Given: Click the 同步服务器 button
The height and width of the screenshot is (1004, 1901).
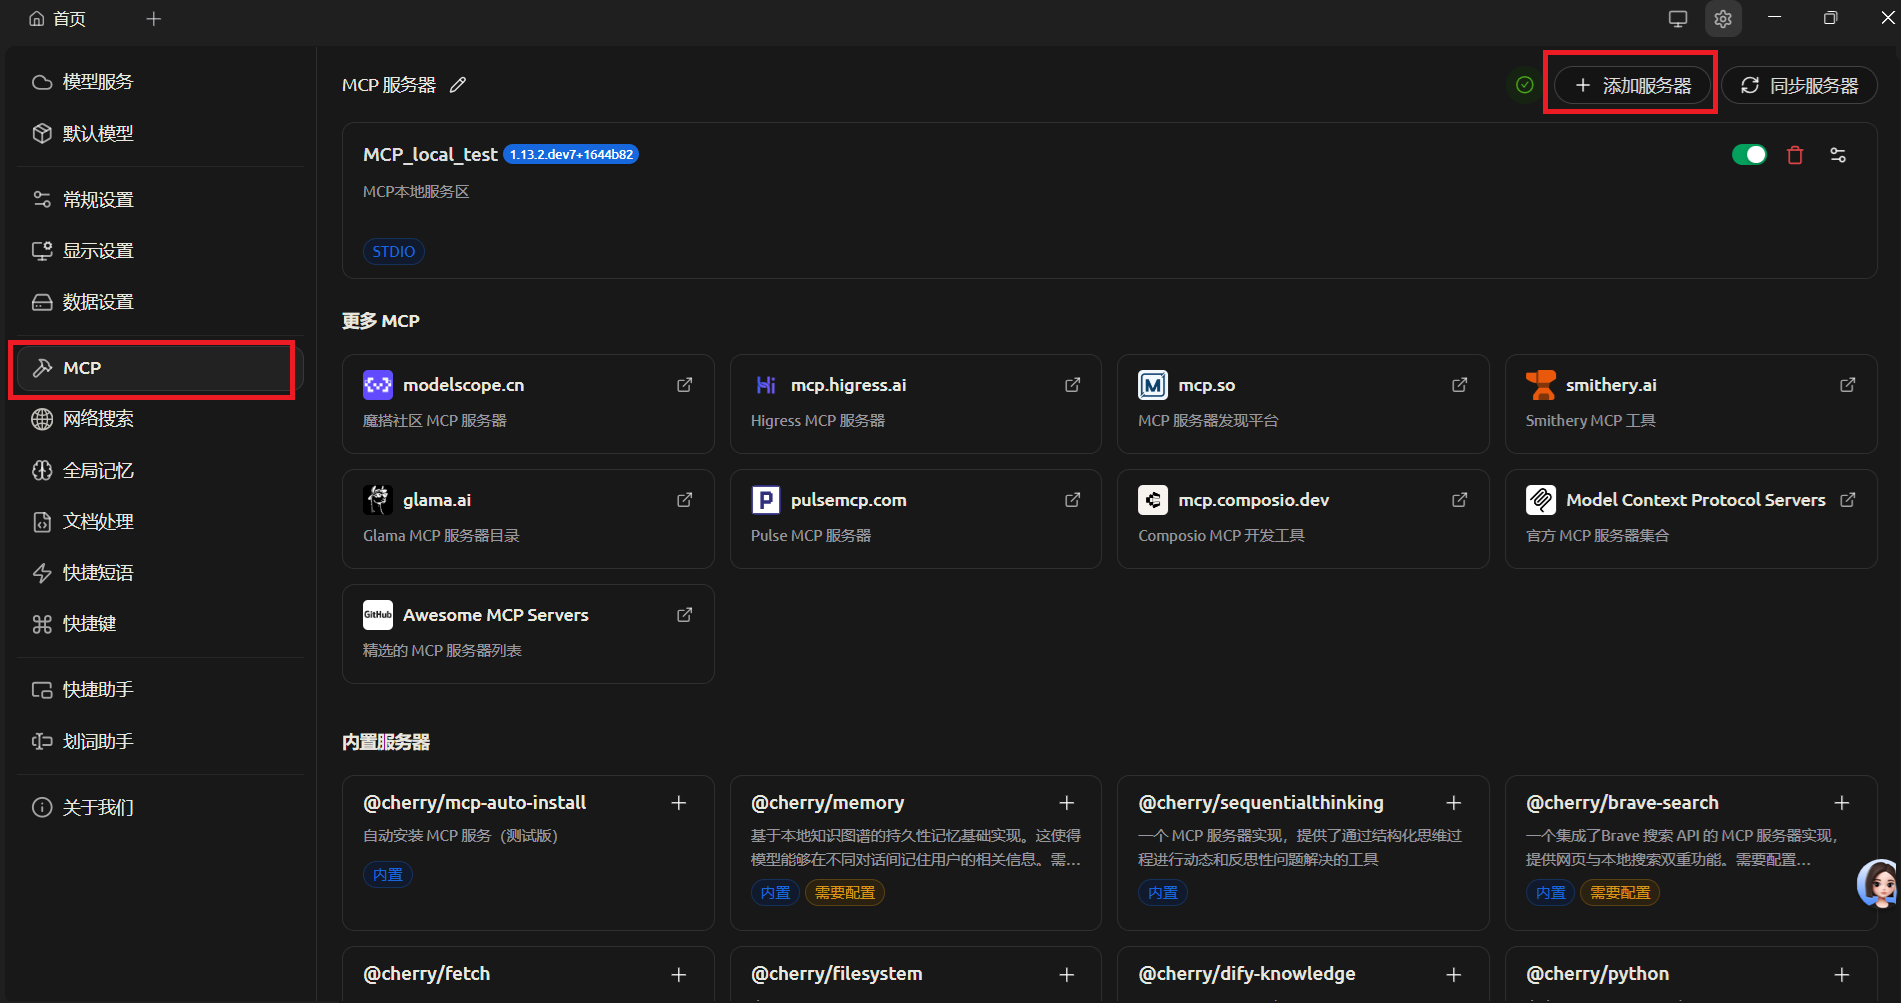Looking at the screenshot, I should (1799, 85).
